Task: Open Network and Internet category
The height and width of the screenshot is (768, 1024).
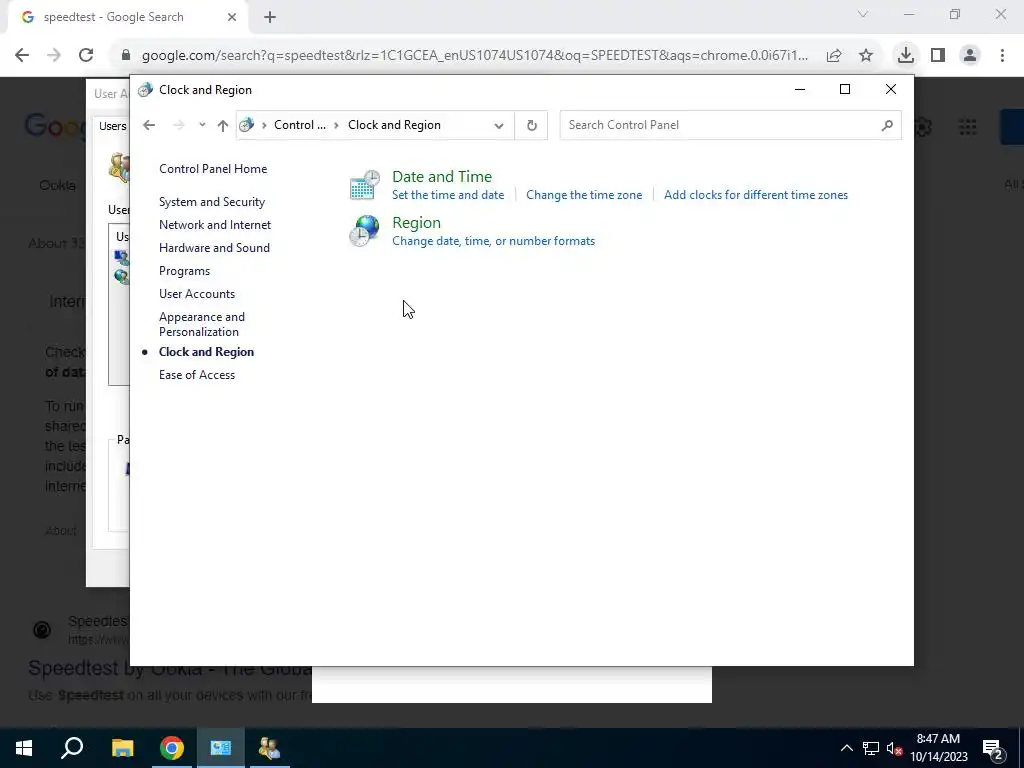Action: (x=215, y=225)
